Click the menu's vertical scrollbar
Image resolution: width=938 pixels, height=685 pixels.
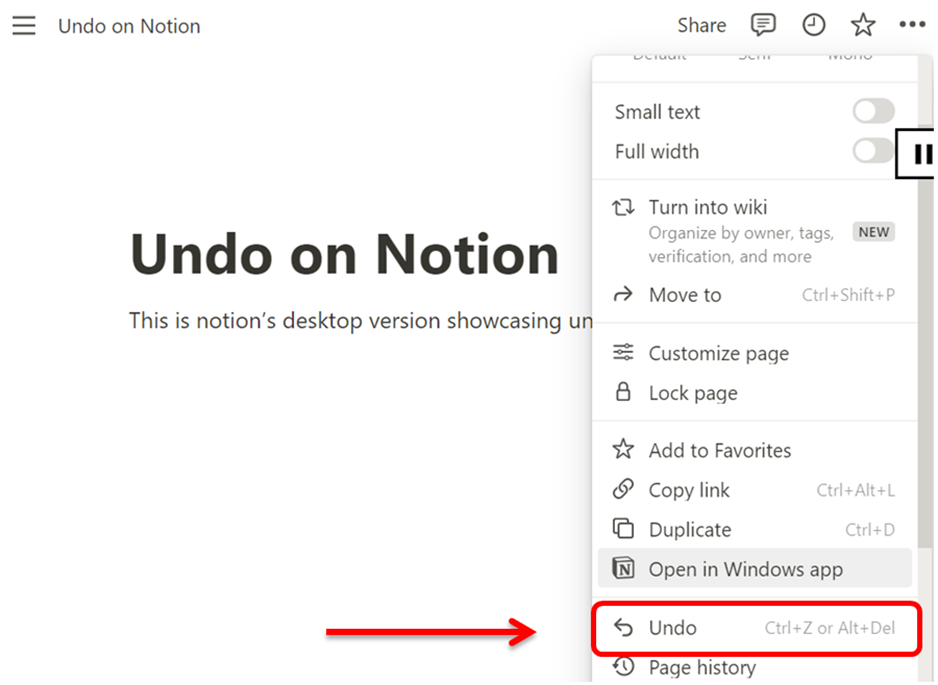click(925, 365)
